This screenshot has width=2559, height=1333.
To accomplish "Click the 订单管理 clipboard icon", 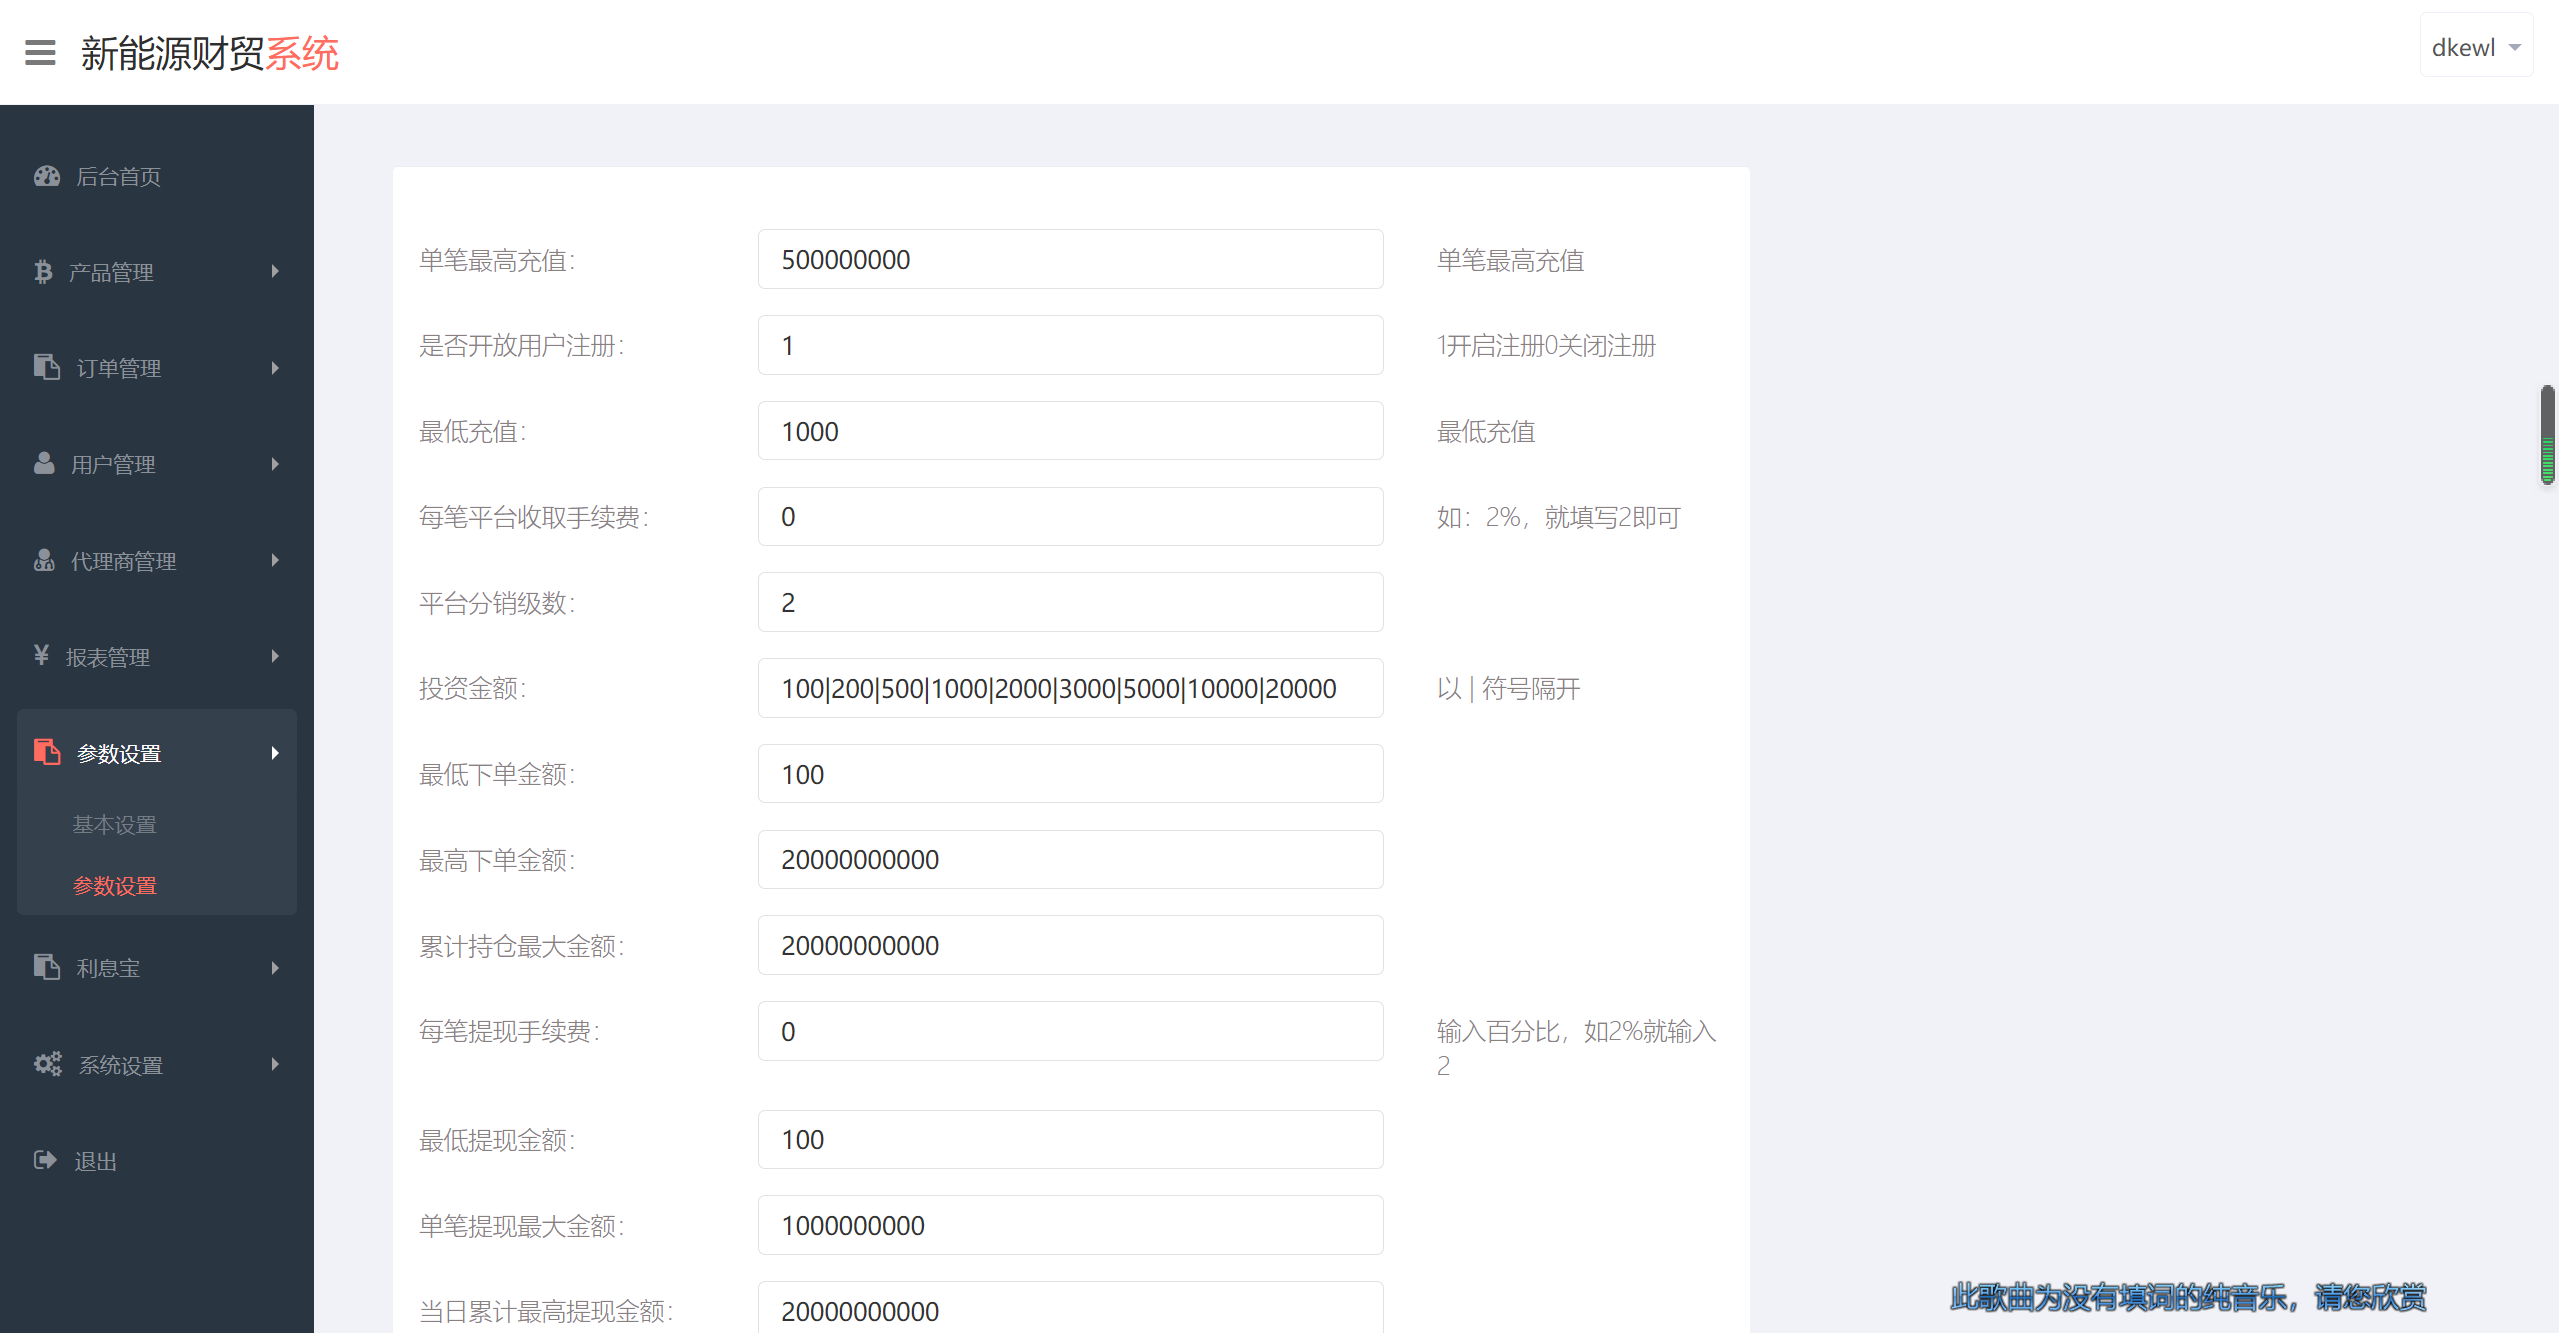I will pyautogui.click(x=47, y=368).
